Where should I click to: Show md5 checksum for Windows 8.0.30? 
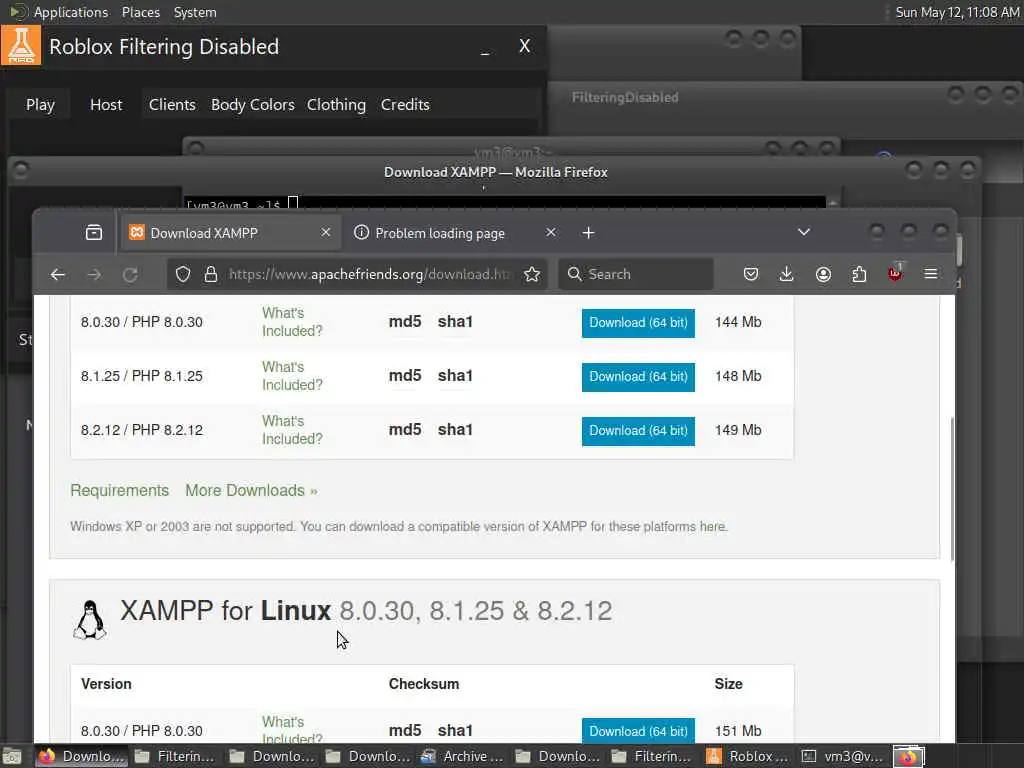tap(405, 321)
